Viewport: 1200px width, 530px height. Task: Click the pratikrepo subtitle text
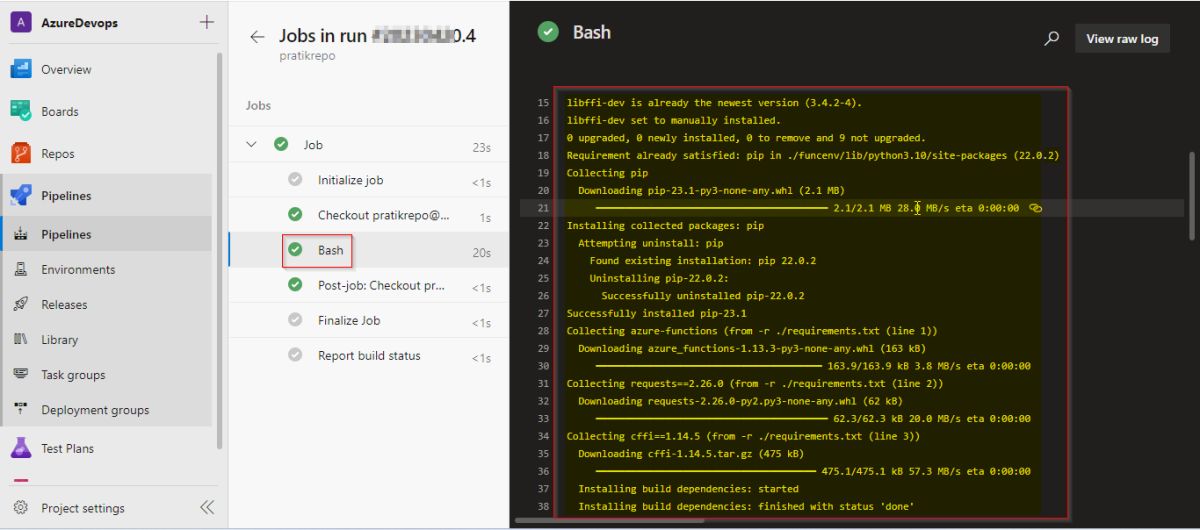[307, 56]
